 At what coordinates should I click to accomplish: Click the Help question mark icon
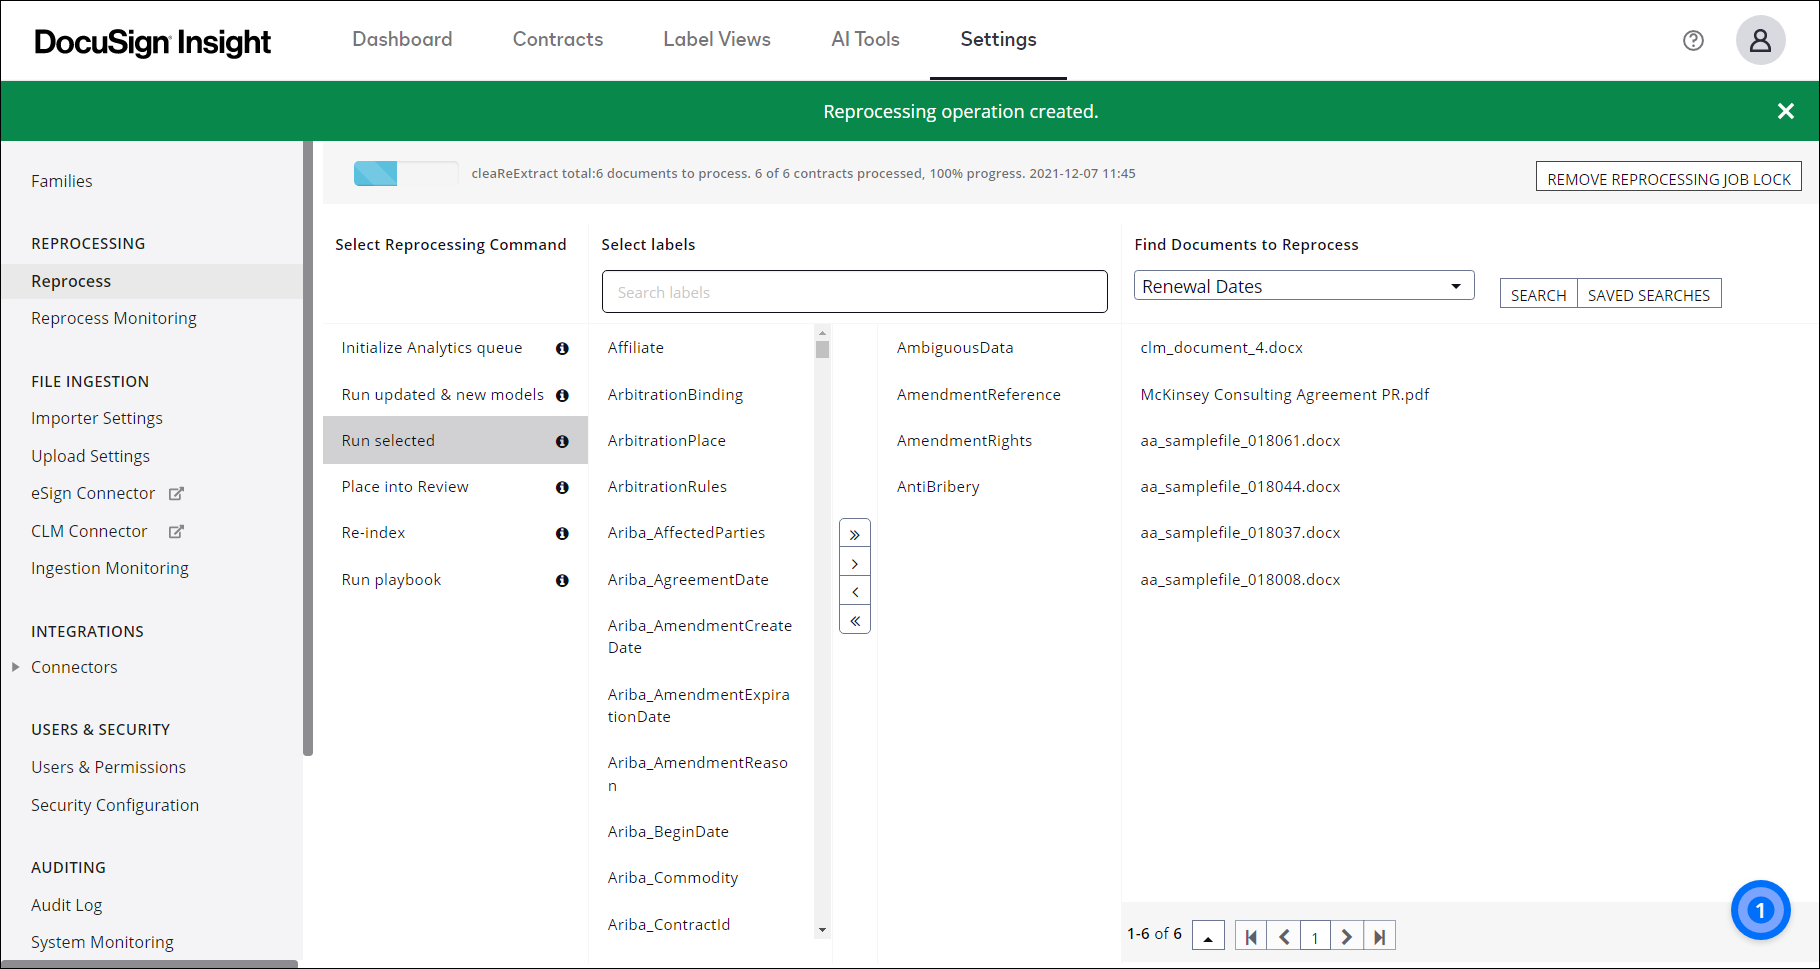(1693, 40)
